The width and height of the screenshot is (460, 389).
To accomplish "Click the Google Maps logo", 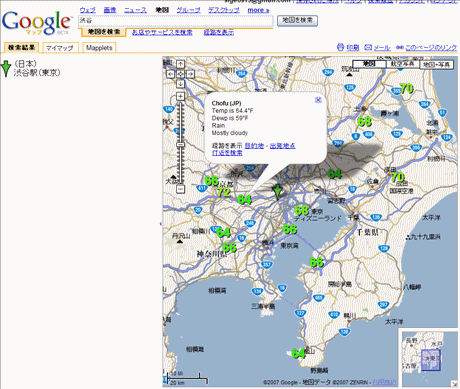I will coord(37,23).
